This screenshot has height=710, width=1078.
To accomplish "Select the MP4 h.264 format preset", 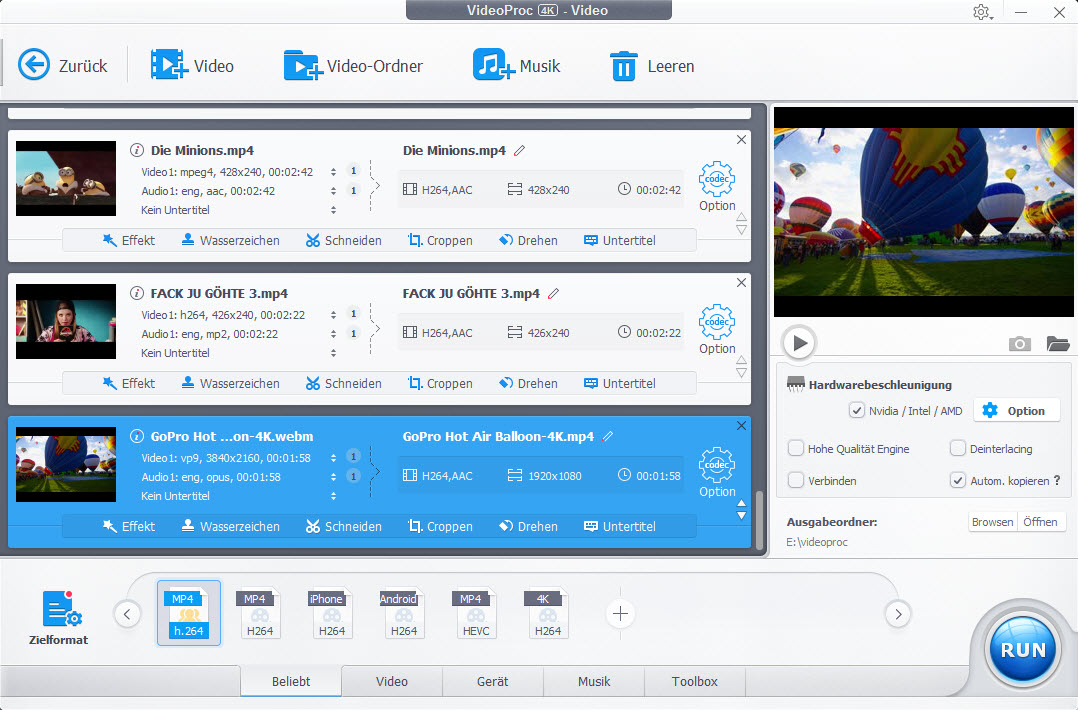I will (188, 613).
